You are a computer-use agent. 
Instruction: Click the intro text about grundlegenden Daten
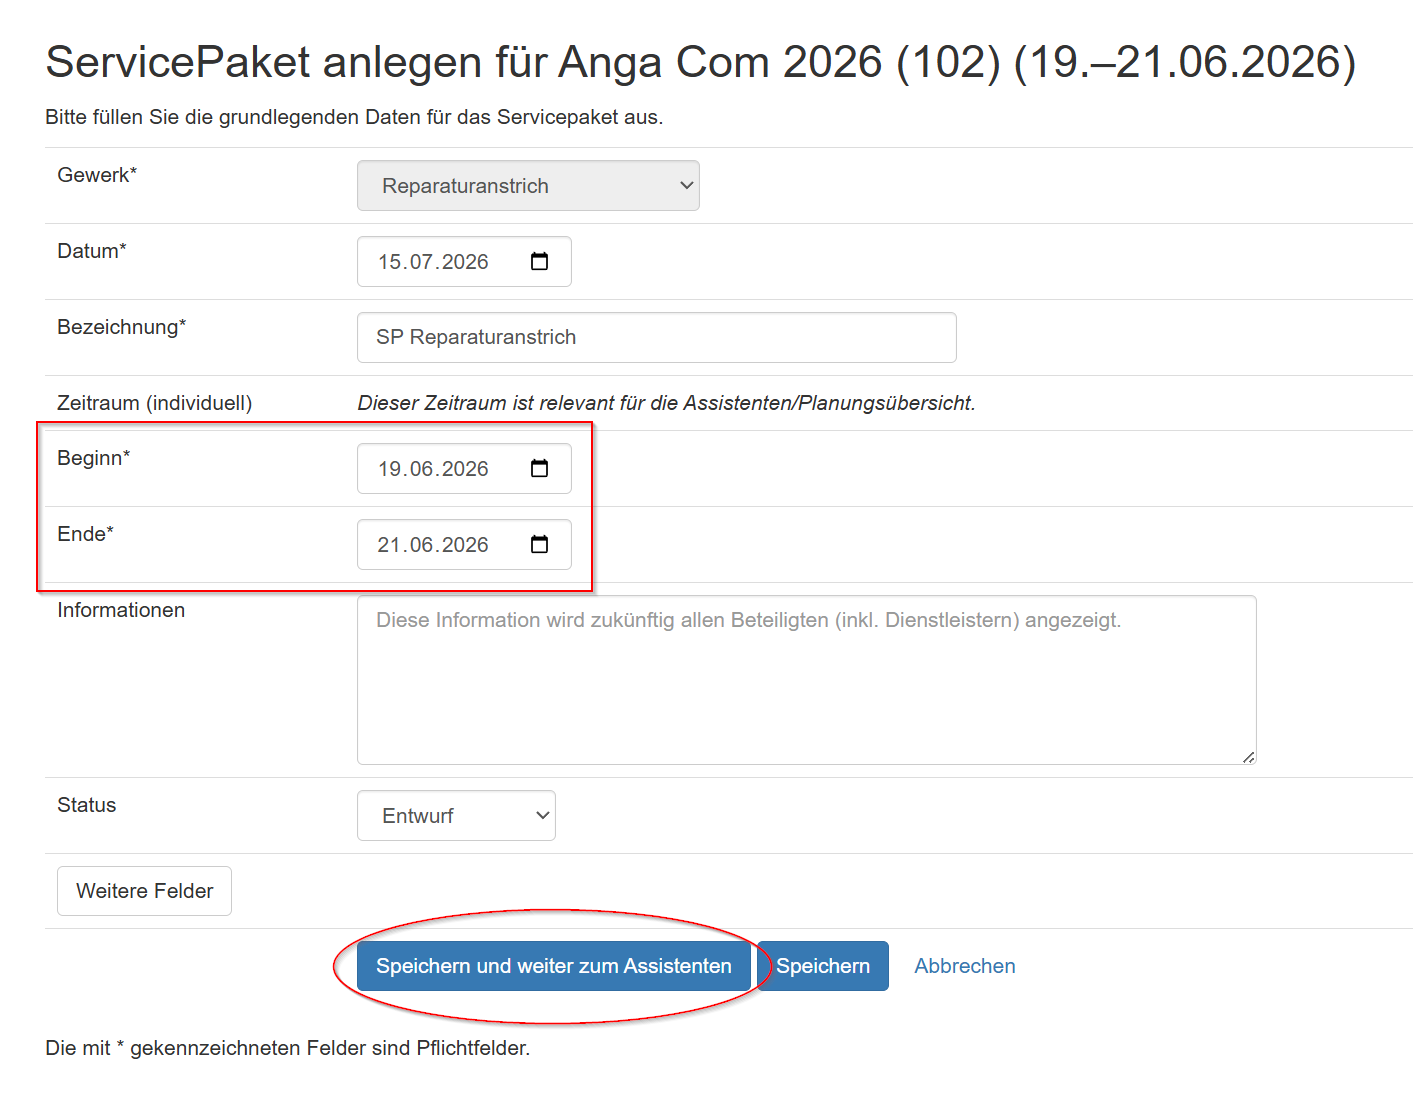pyautogui.click(x=354, y=117)
